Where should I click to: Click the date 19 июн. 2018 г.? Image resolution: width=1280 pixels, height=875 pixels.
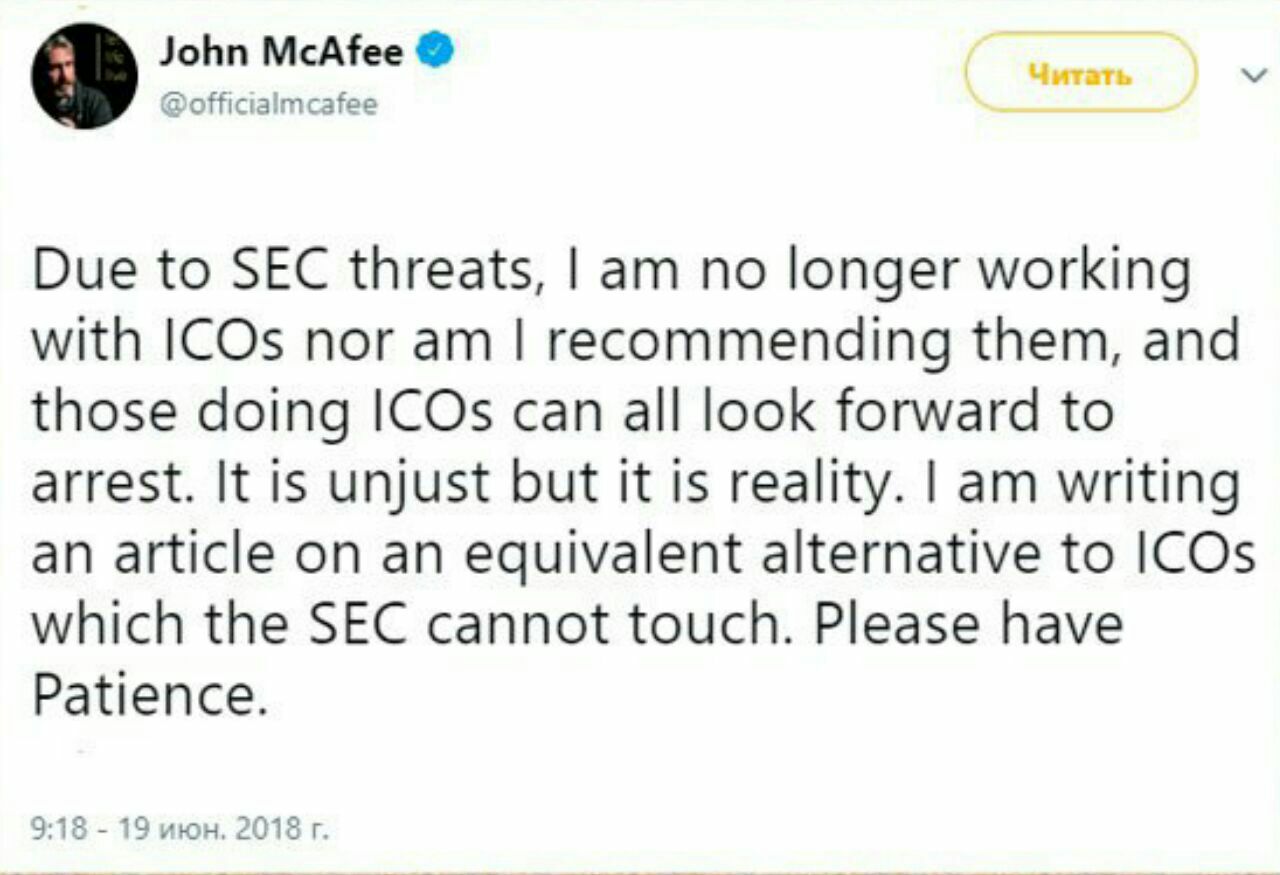click(212, 828)
